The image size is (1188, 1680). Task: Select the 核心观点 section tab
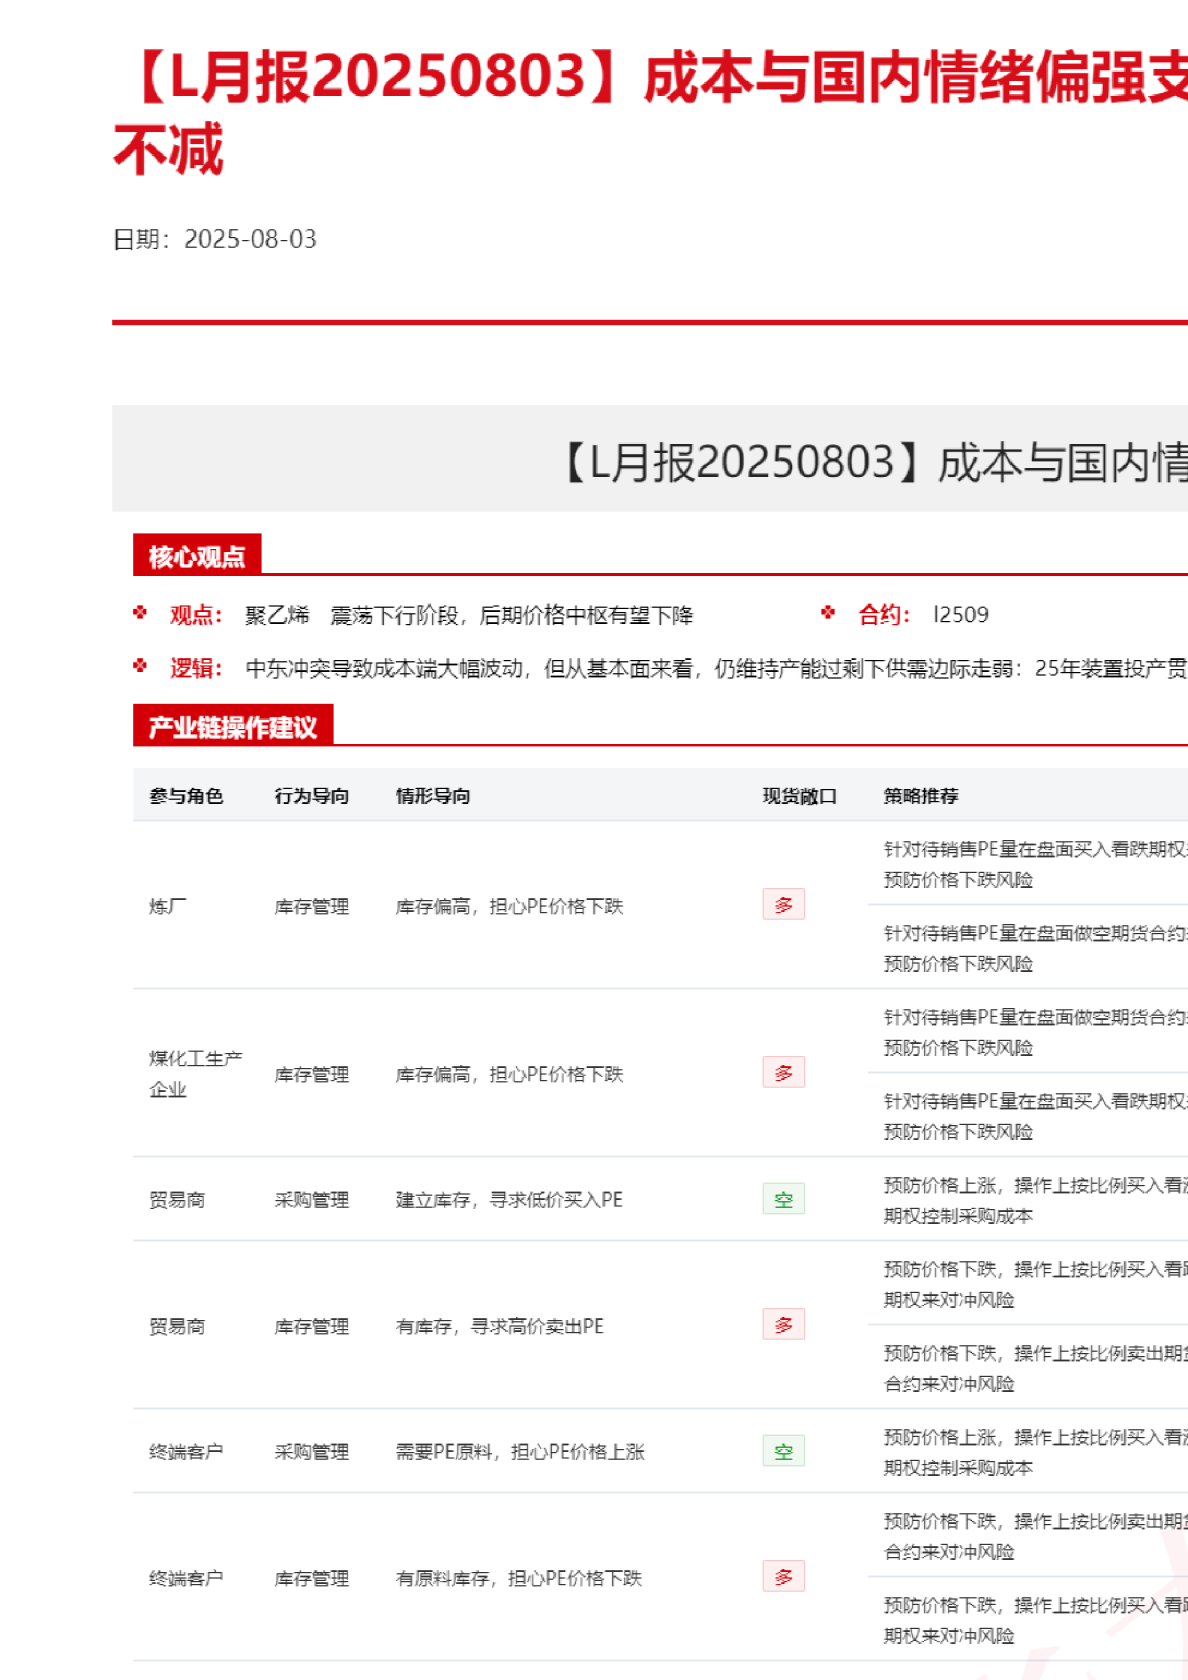pos(197,556)
